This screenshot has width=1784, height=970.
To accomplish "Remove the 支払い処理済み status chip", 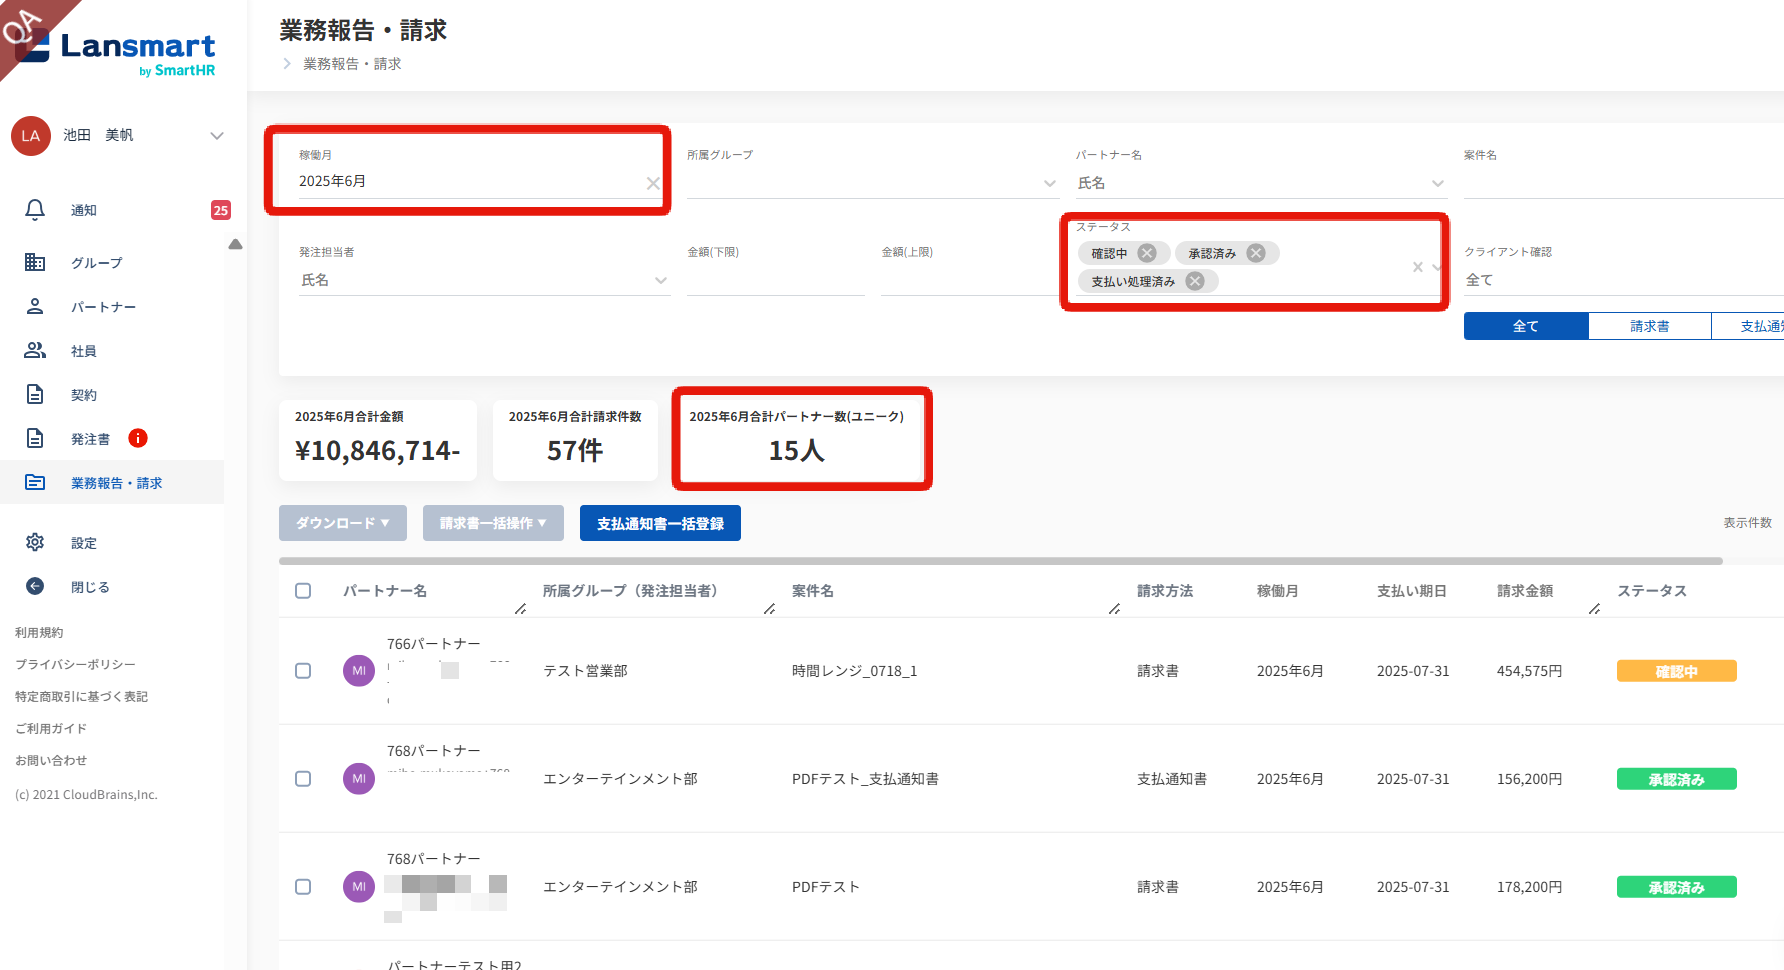I will 1195,281.
